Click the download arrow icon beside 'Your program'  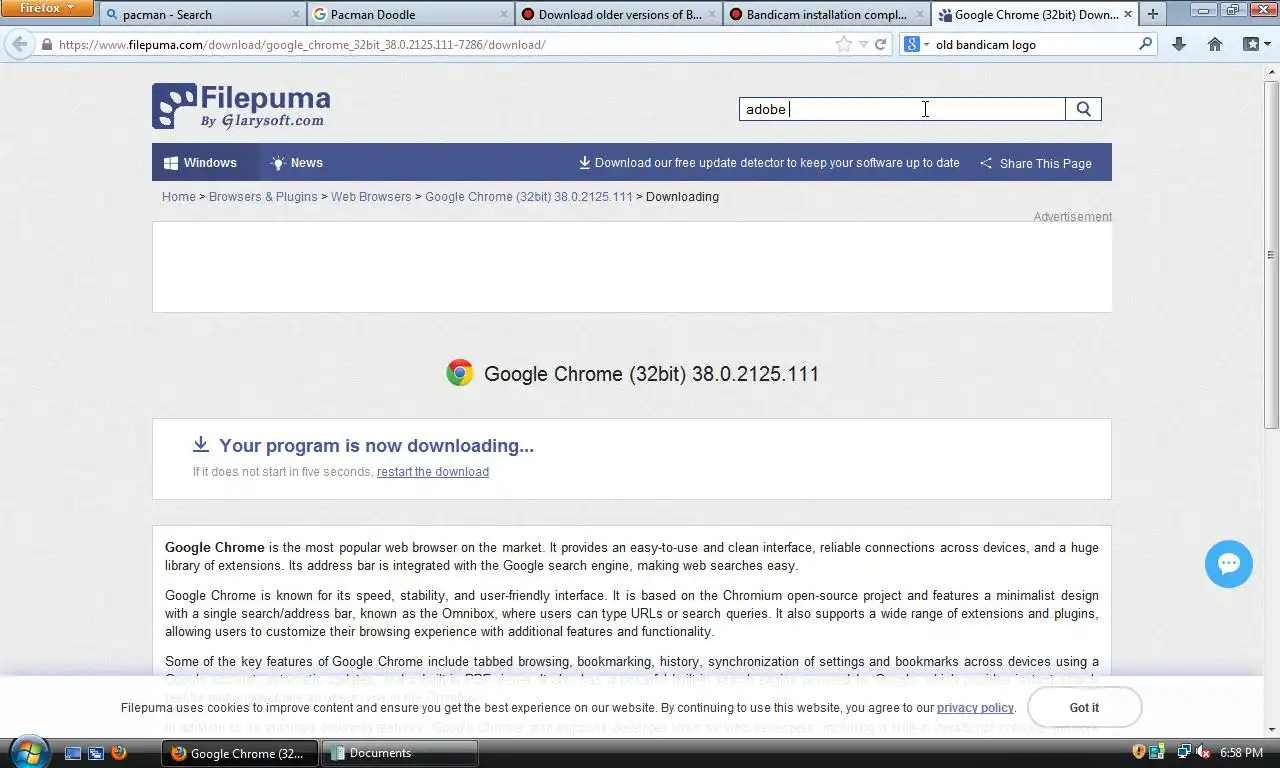pos(201,445)
